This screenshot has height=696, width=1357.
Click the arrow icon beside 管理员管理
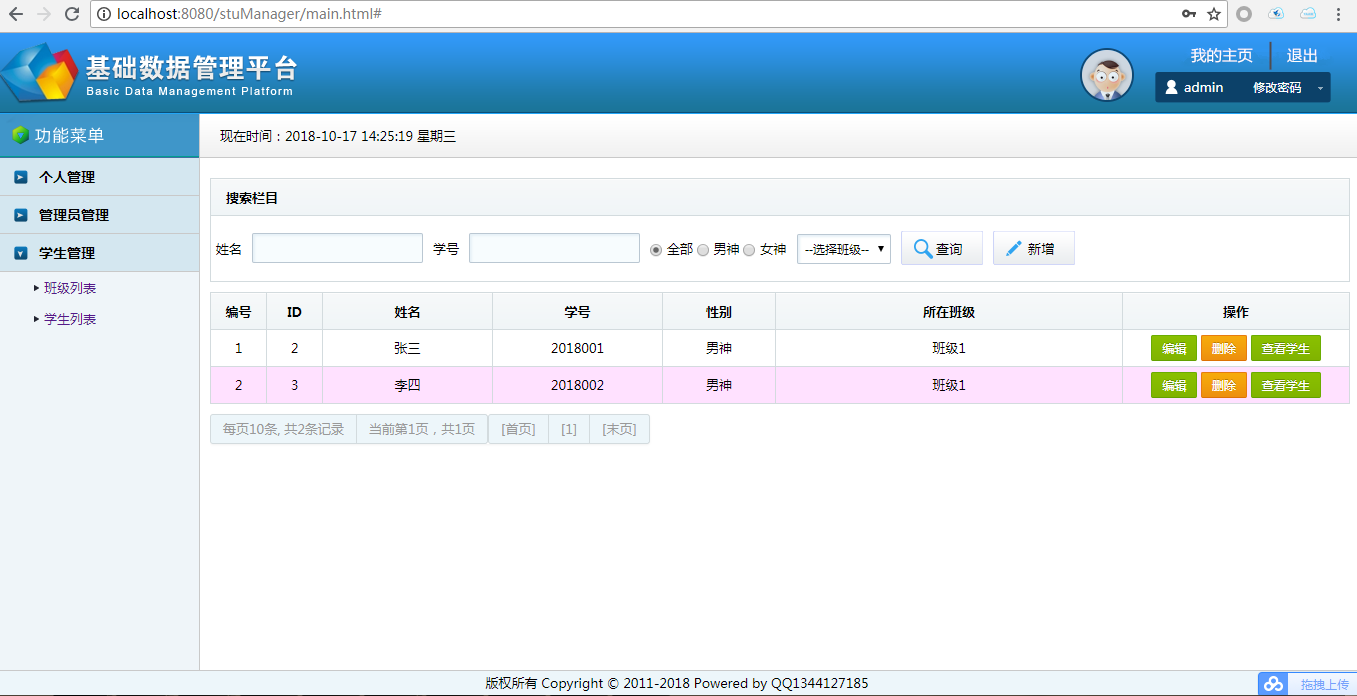(21, 215)
